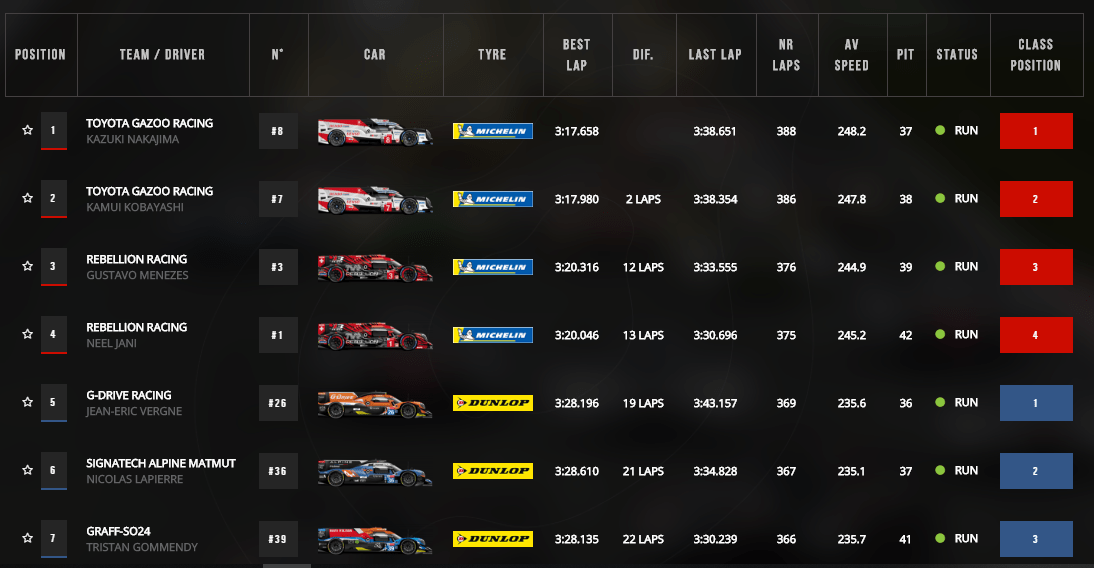Toggle star for Graff-SO24 row
Viewport: 1094px width, 568px height.
pyautogui.click(x=27, y=538)
